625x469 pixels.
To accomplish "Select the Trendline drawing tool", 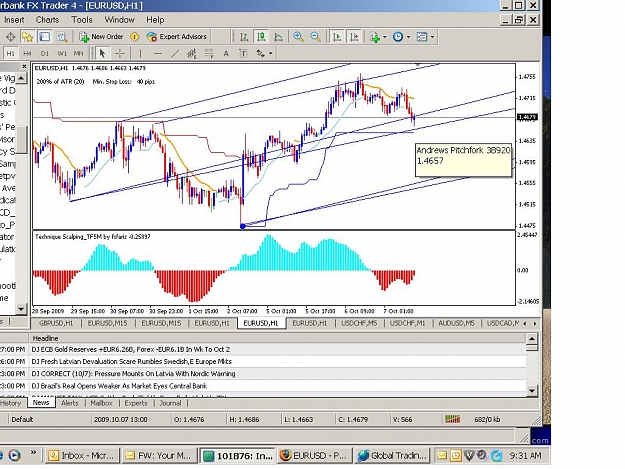I will (175, 53).
